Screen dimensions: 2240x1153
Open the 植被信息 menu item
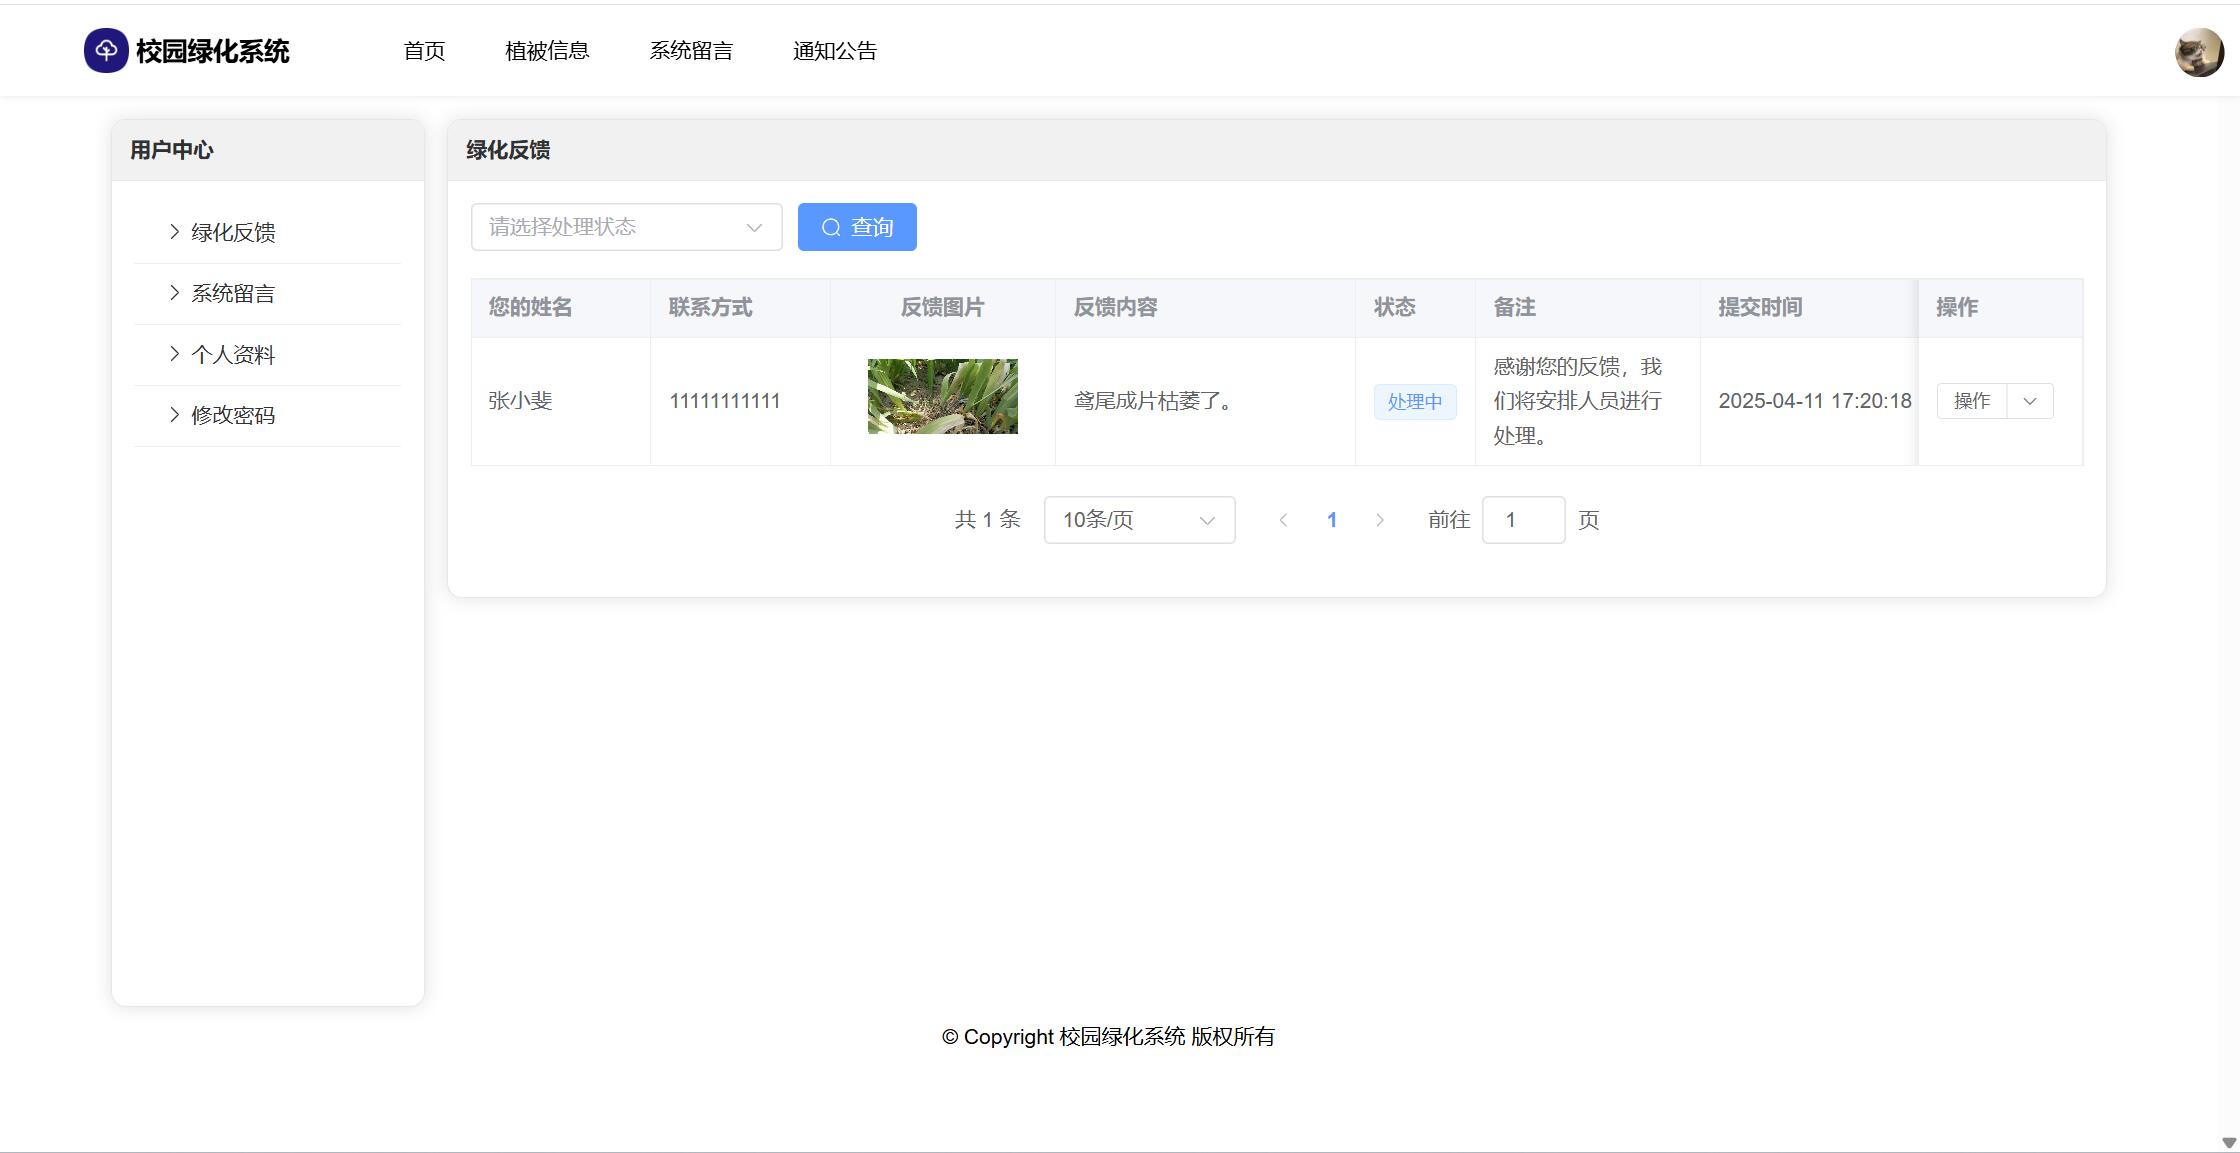pyautogui.click(x=547, y=51)
